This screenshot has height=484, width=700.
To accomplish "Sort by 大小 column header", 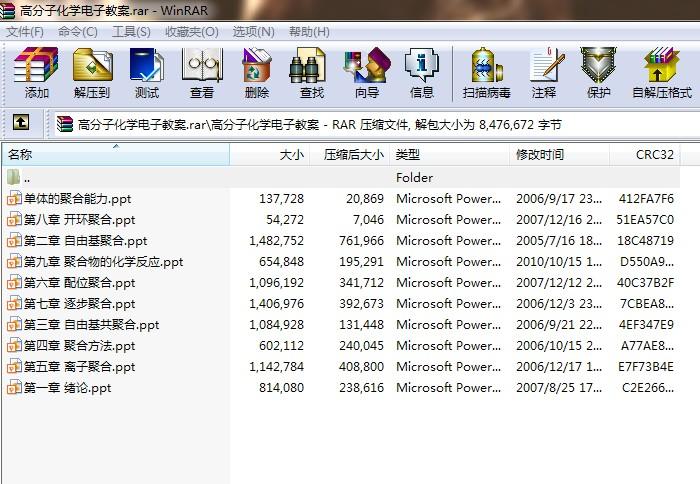I will pyautogui.click(x=270, y=154).
